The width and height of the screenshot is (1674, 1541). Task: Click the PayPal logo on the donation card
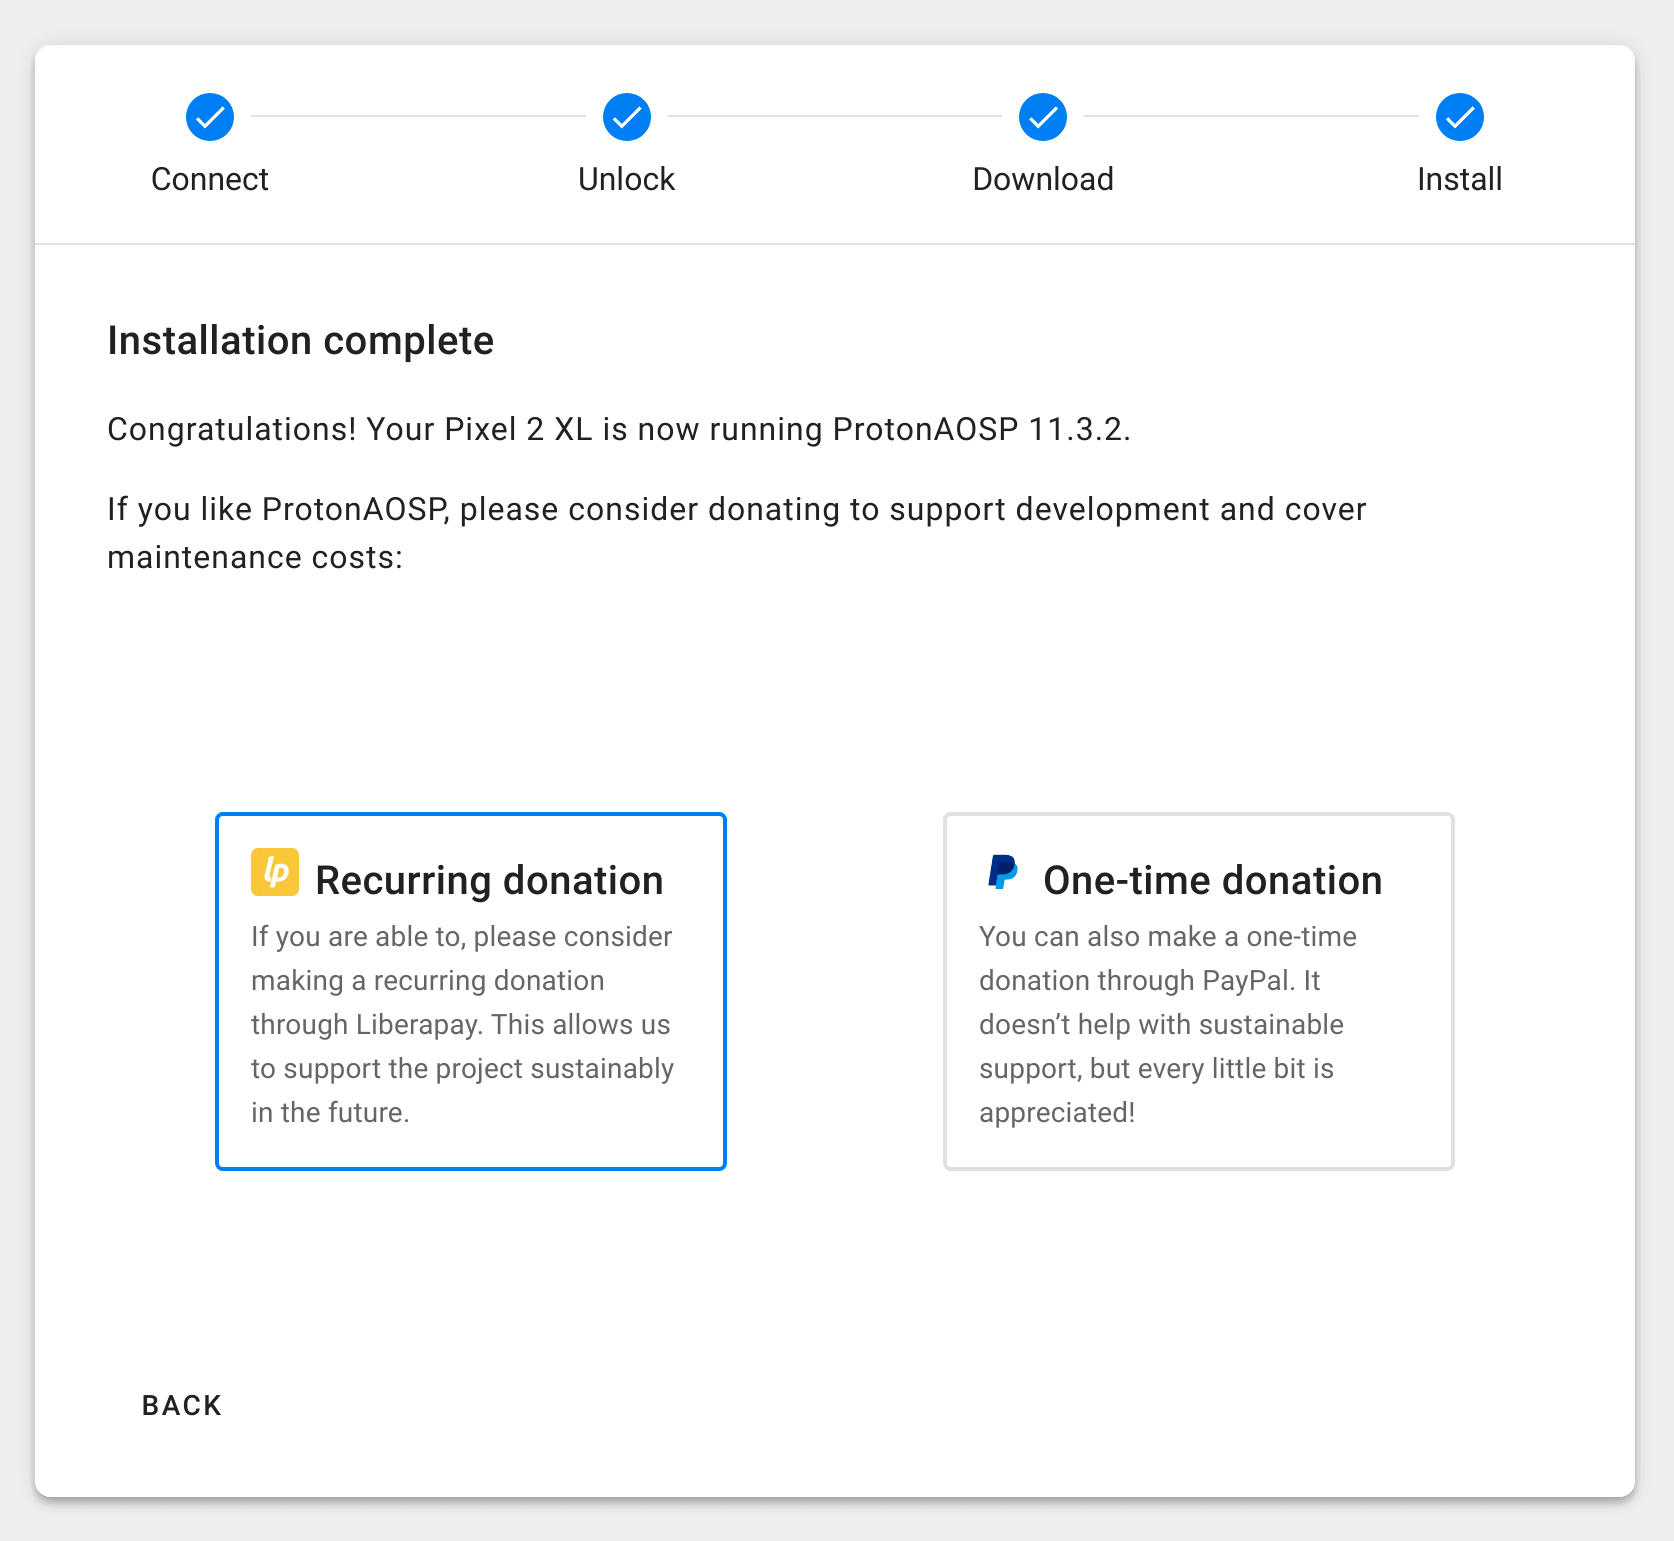coord(1001,871)
